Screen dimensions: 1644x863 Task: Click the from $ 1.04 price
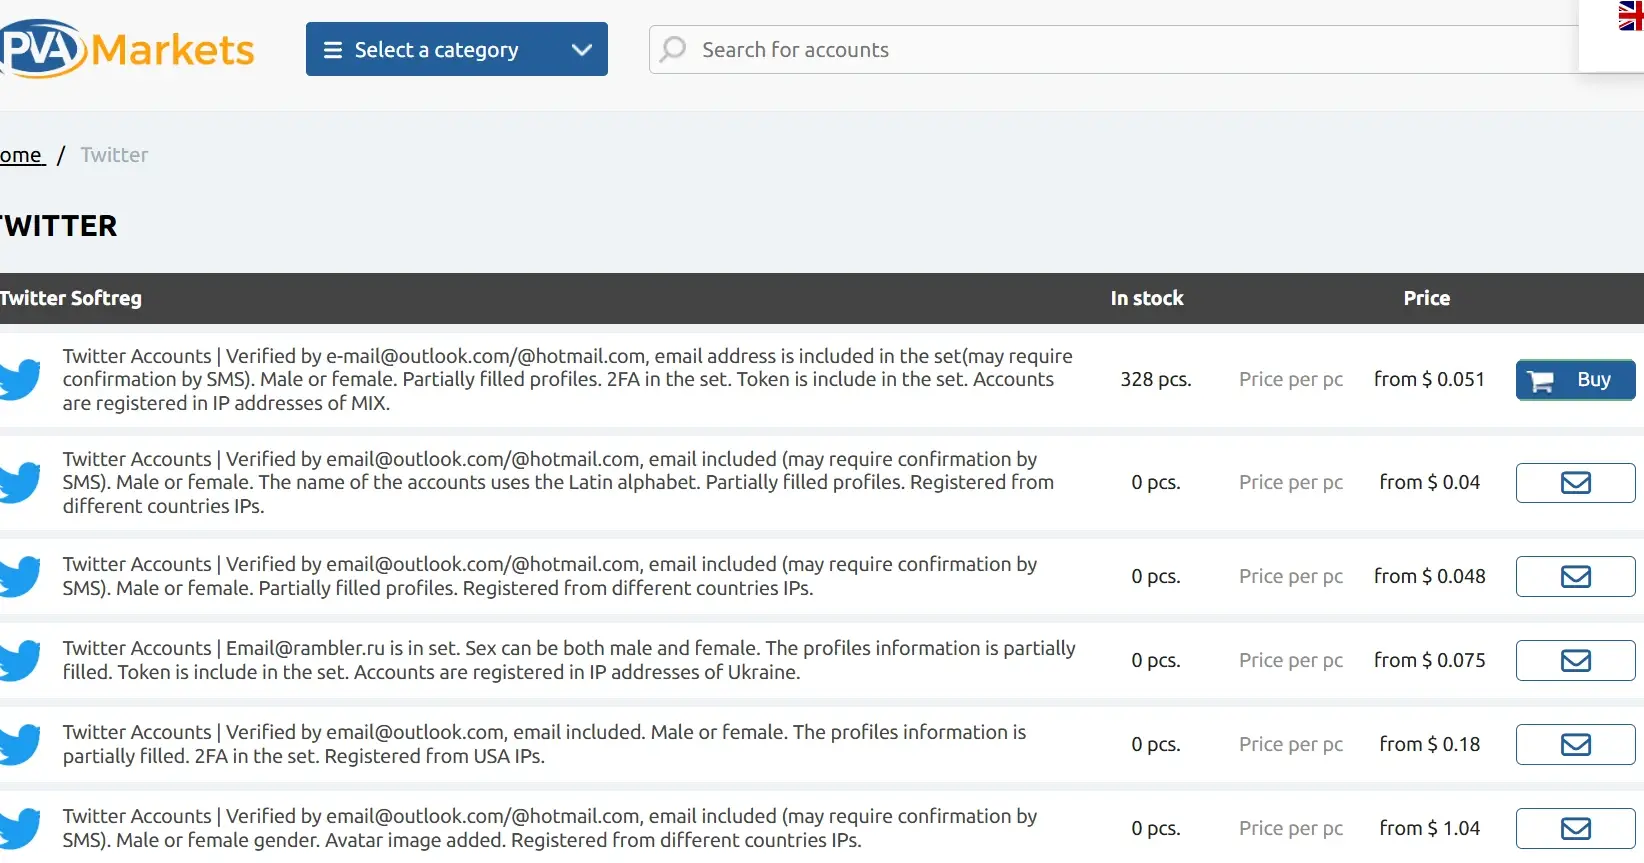pos(1429,829)
